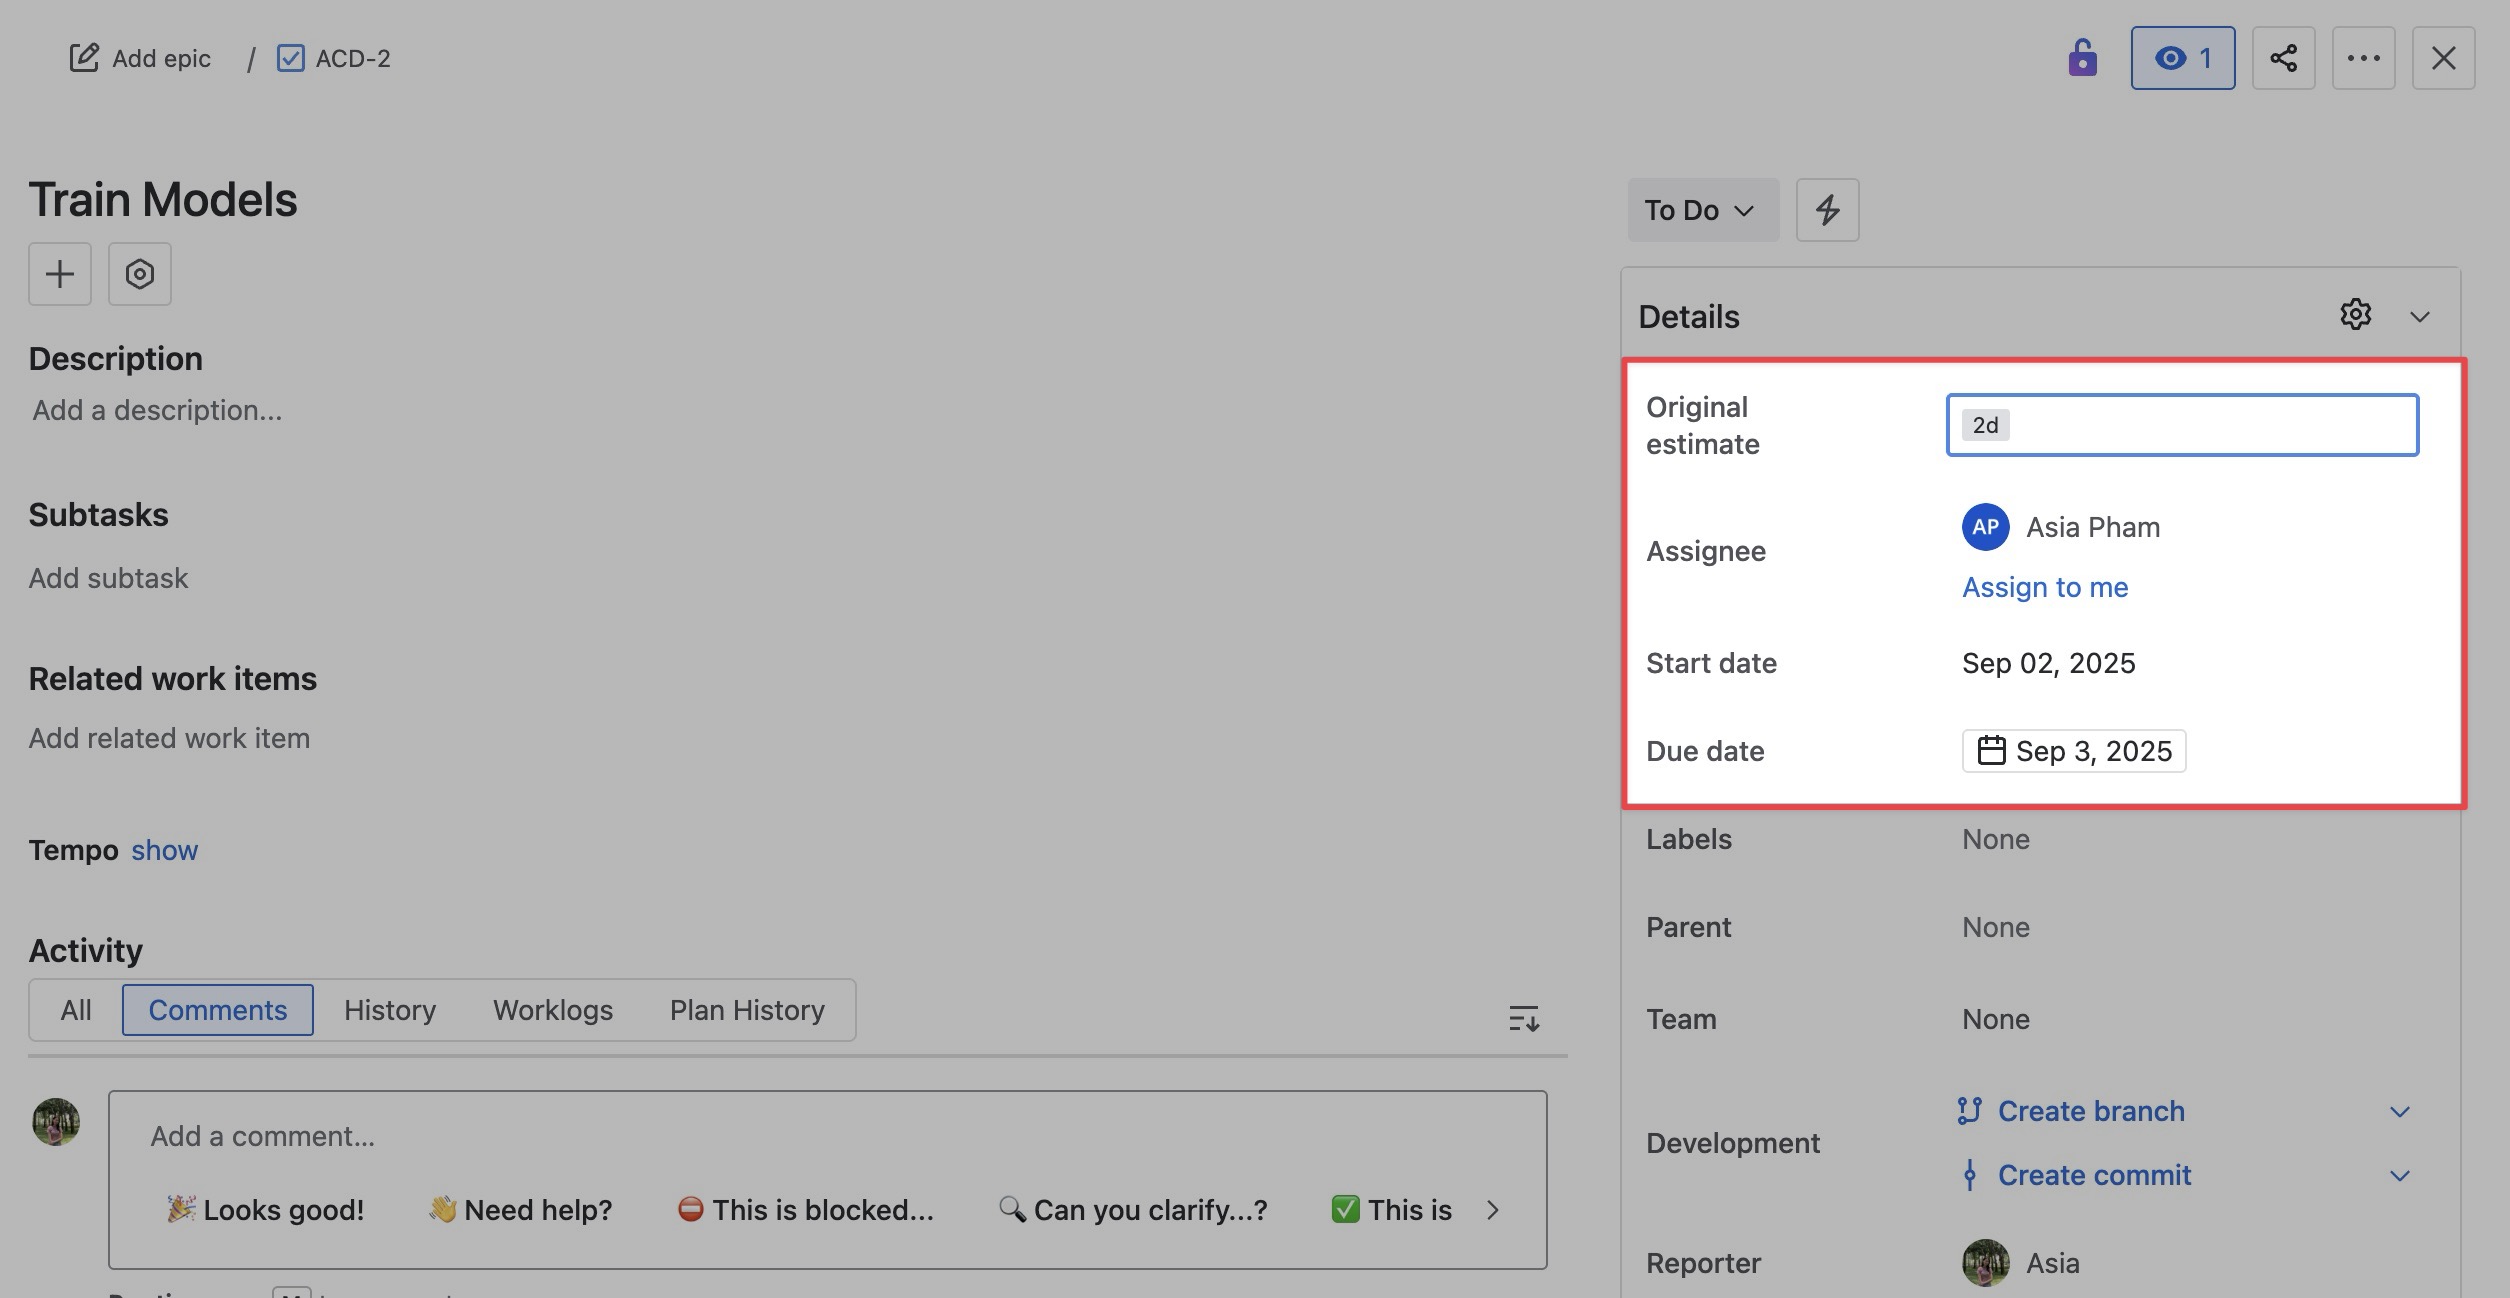Expand the Create branch dropdown arrow
The width and height of the screenshot is (2510, 1298).
[x=2399, y=1112]
